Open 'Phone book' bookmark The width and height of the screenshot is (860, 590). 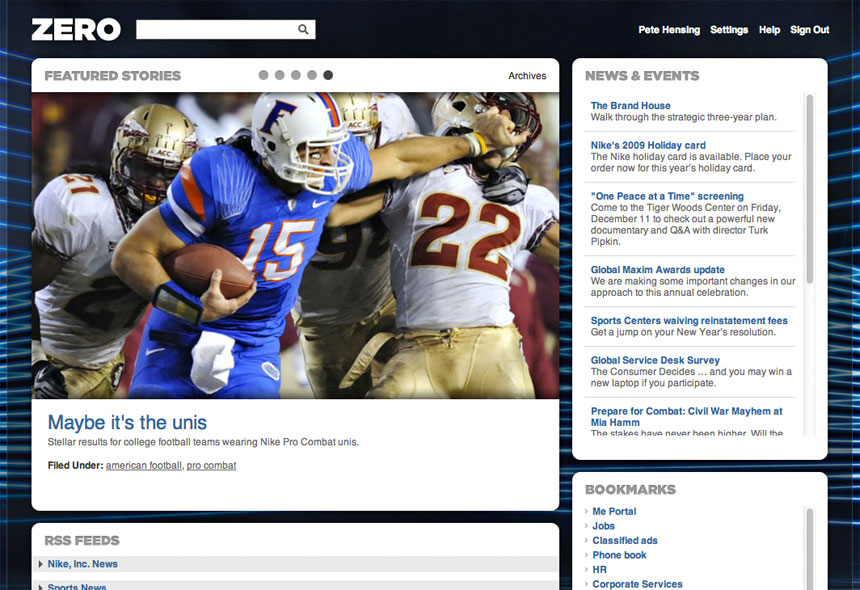coord(619,555)
